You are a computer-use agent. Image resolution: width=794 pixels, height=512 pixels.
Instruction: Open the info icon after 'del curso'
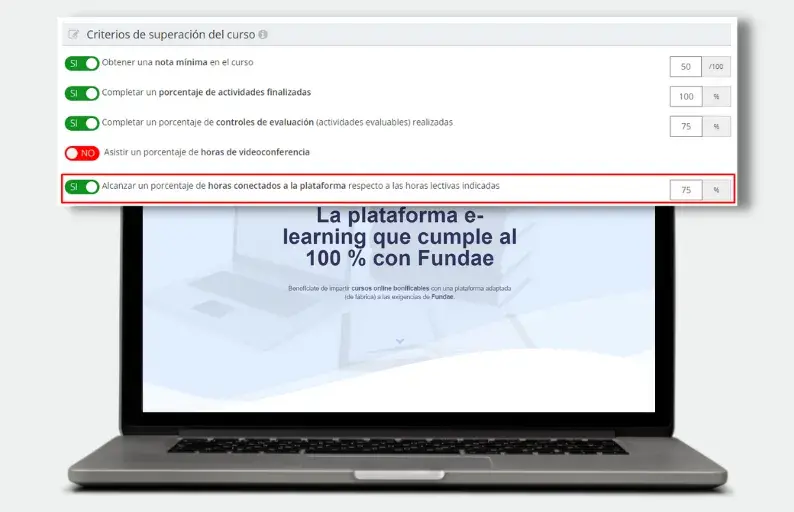point(263,34)
